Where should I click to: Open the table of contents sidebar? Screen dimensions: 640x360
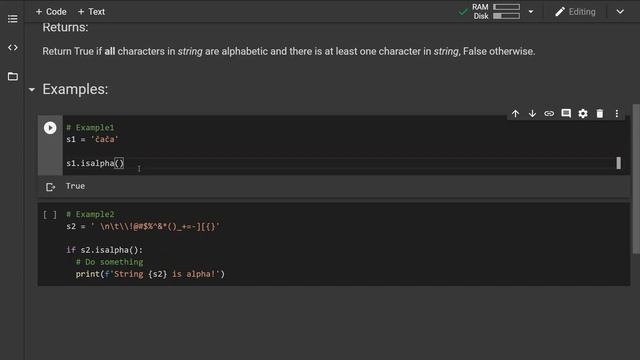(13, 19)
